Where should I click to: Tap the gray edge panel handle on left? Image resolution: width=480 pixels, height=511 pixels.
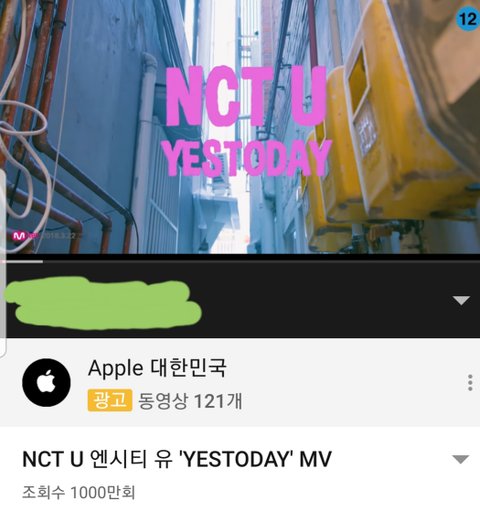pos(3,263)
